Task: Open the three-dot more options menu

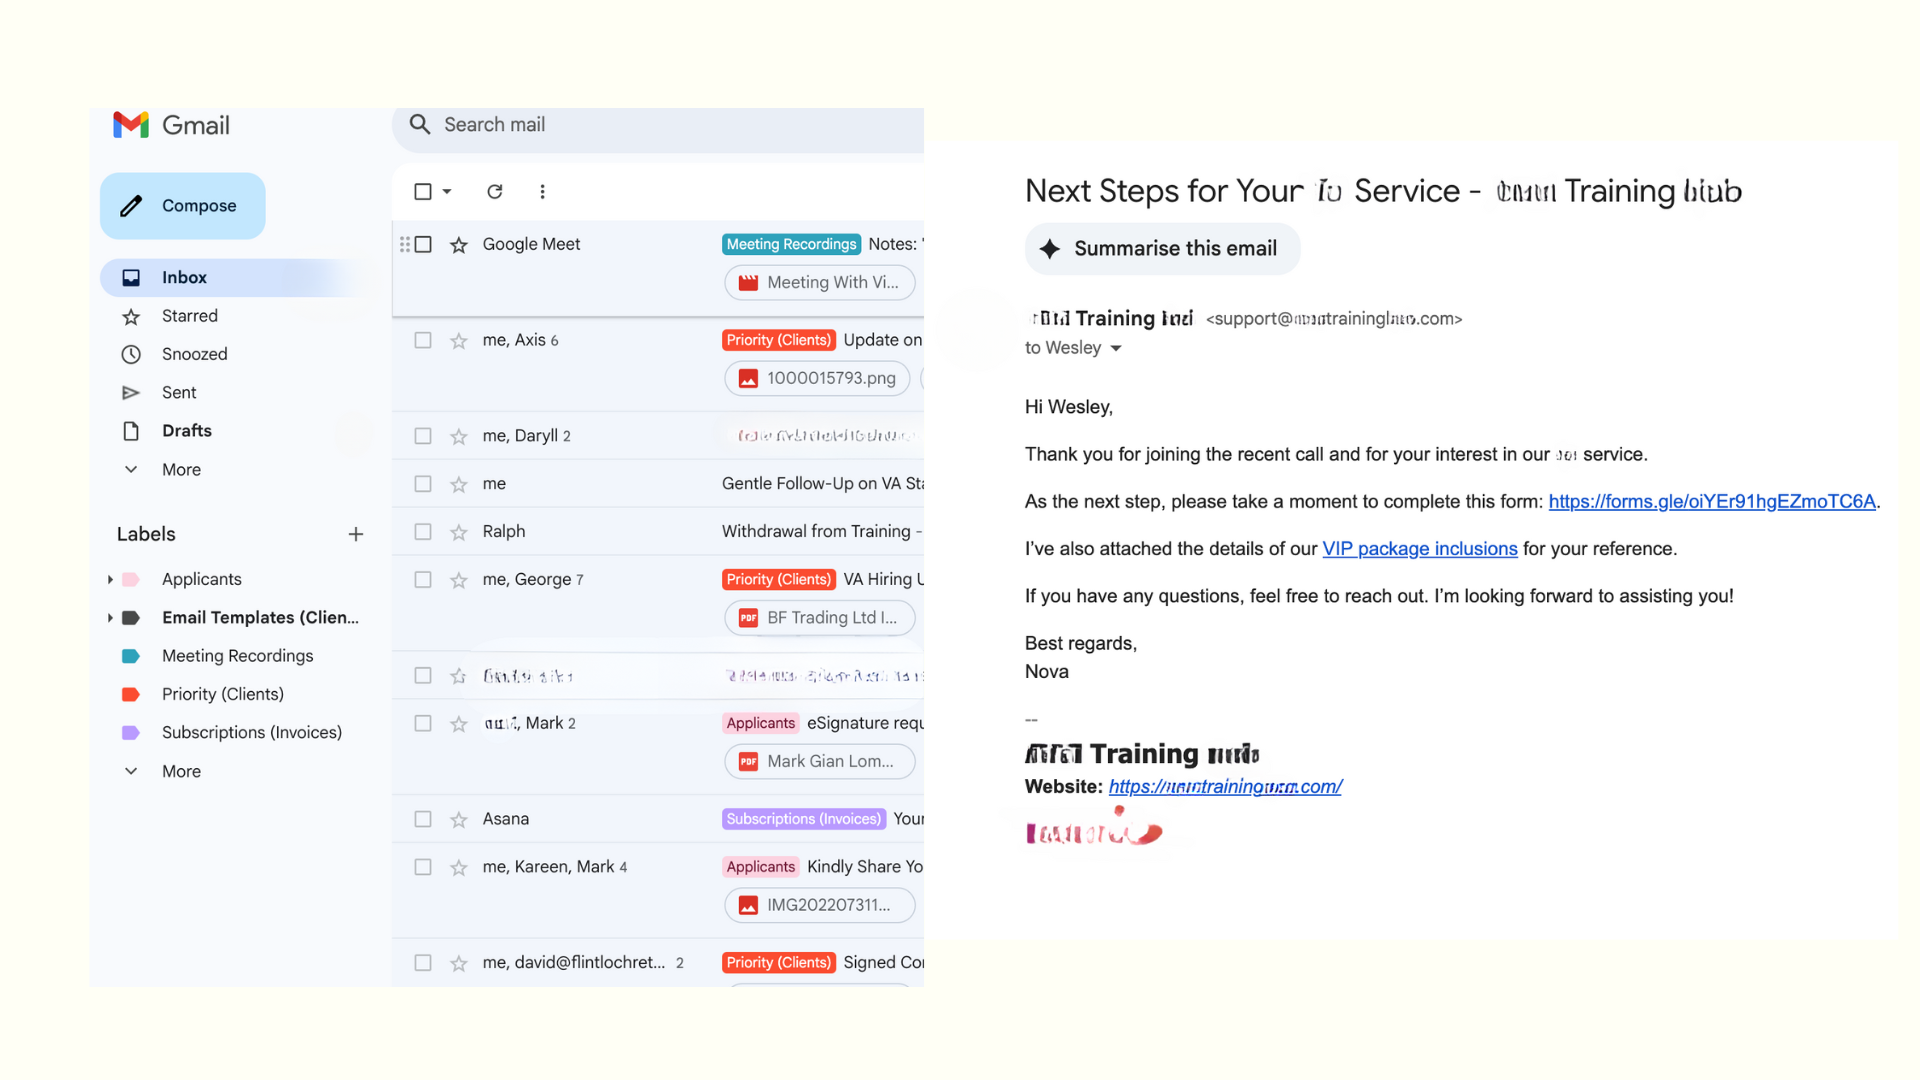Action: 542,191
